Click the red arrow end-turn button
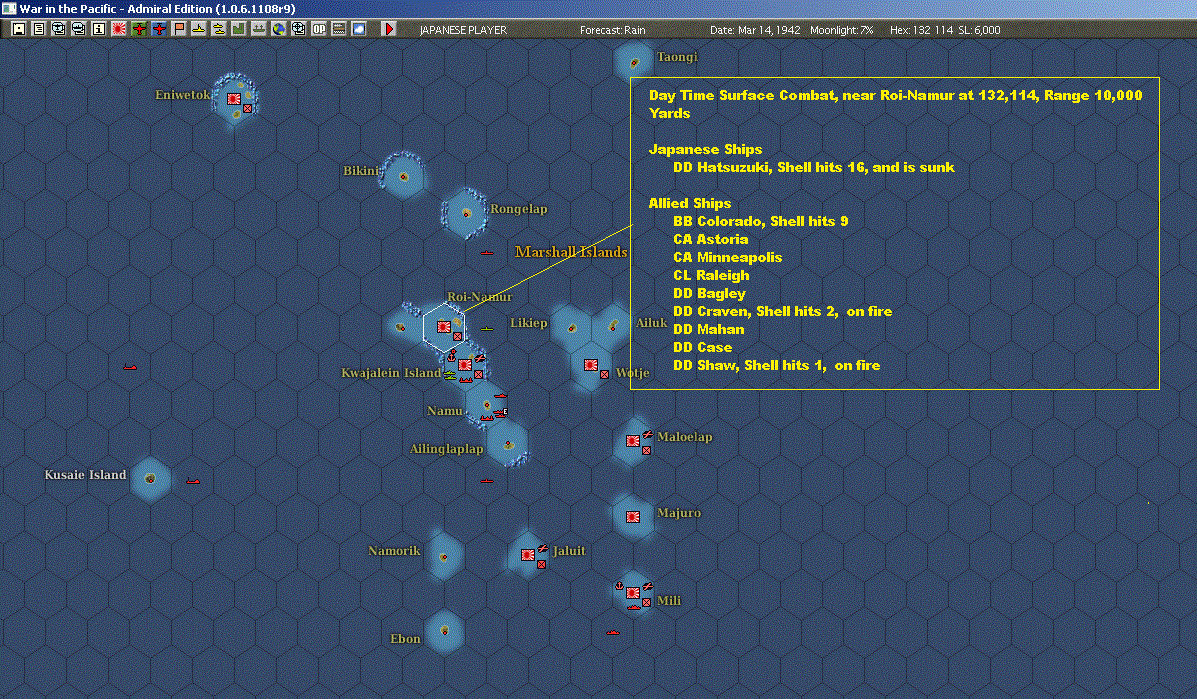 click(389, 29)
